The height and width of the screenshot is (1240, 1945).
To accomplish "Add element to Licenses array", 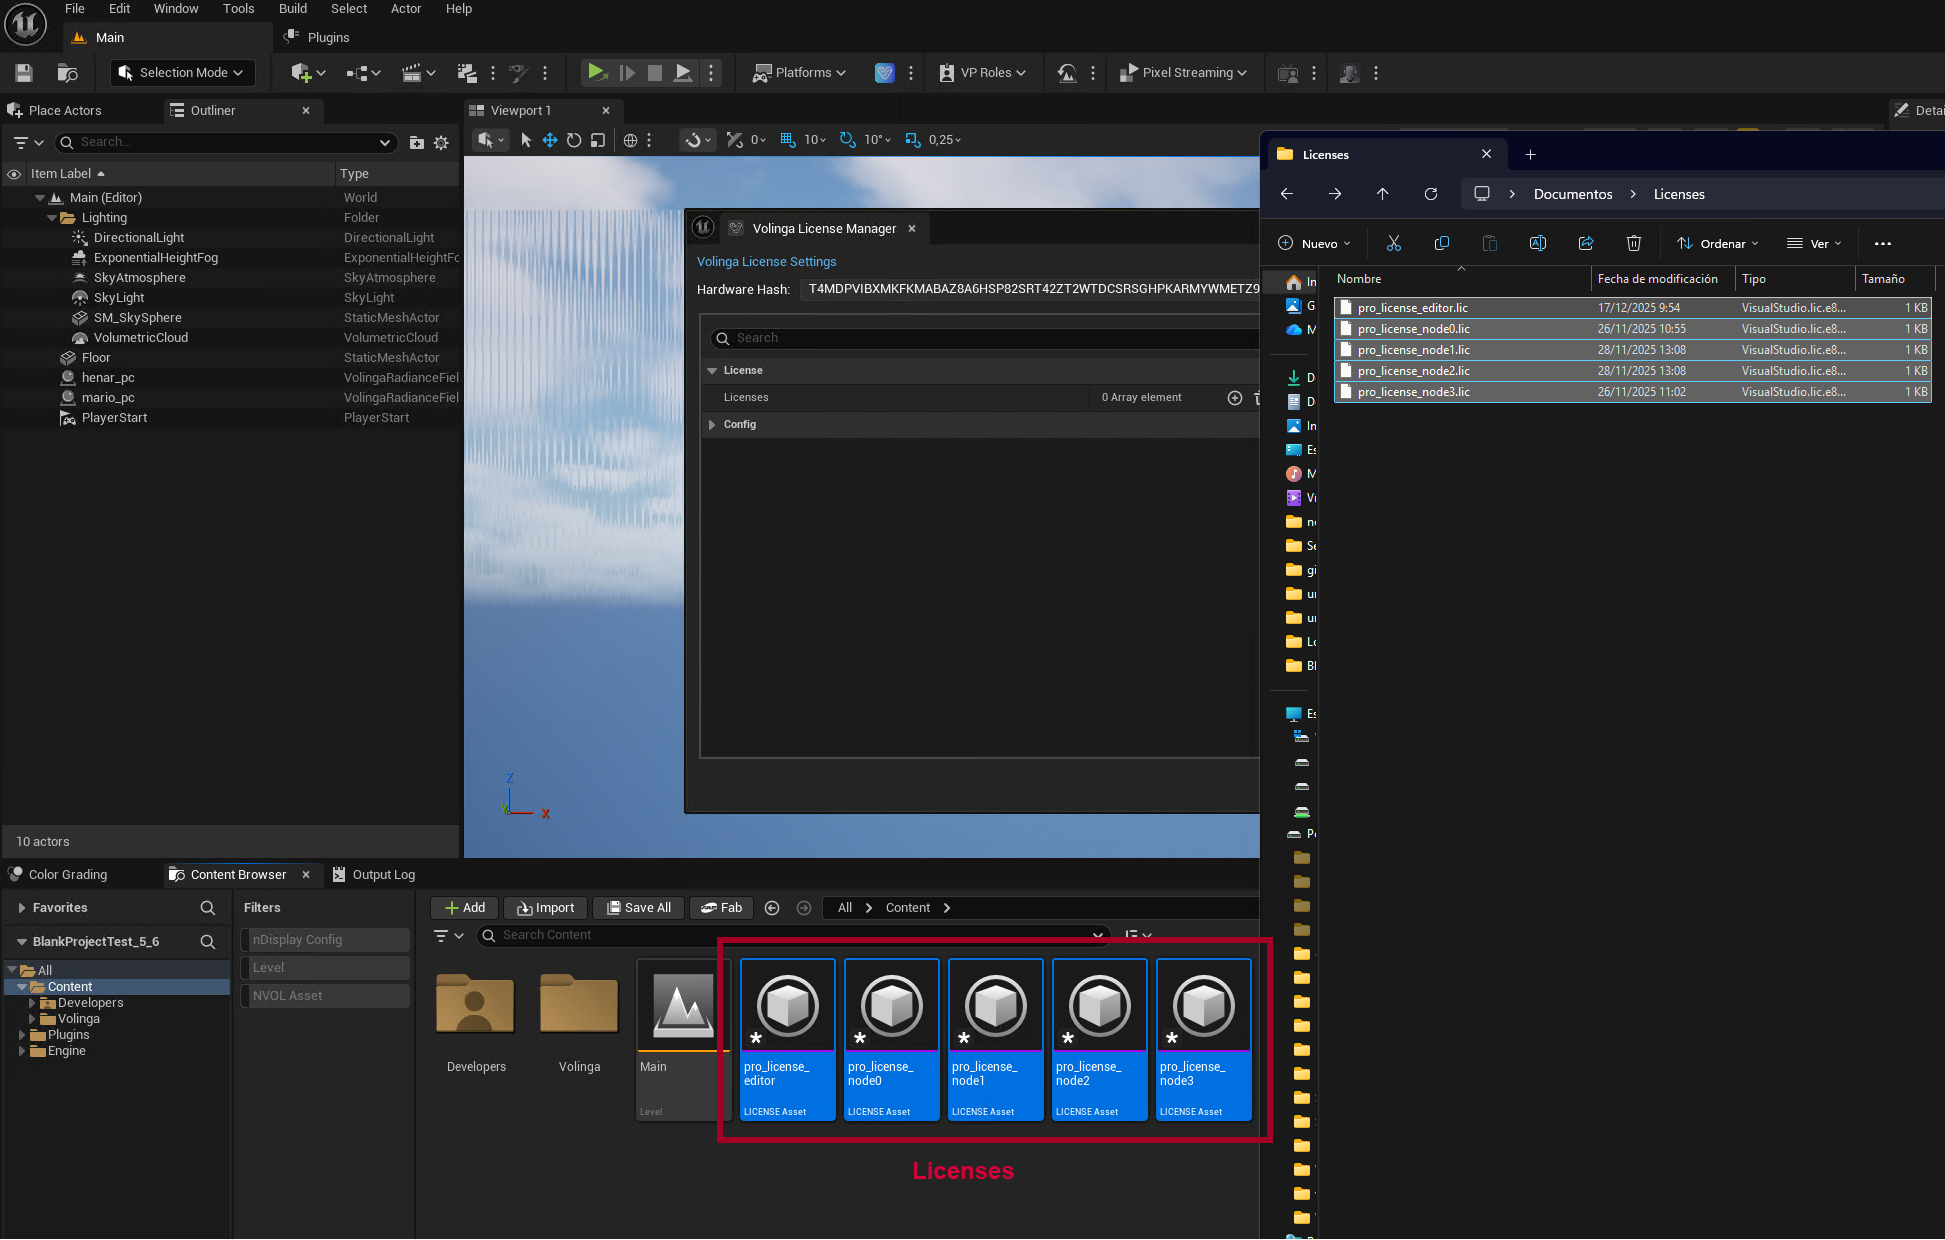I will pyautogui.click(x=1235, y=398).
